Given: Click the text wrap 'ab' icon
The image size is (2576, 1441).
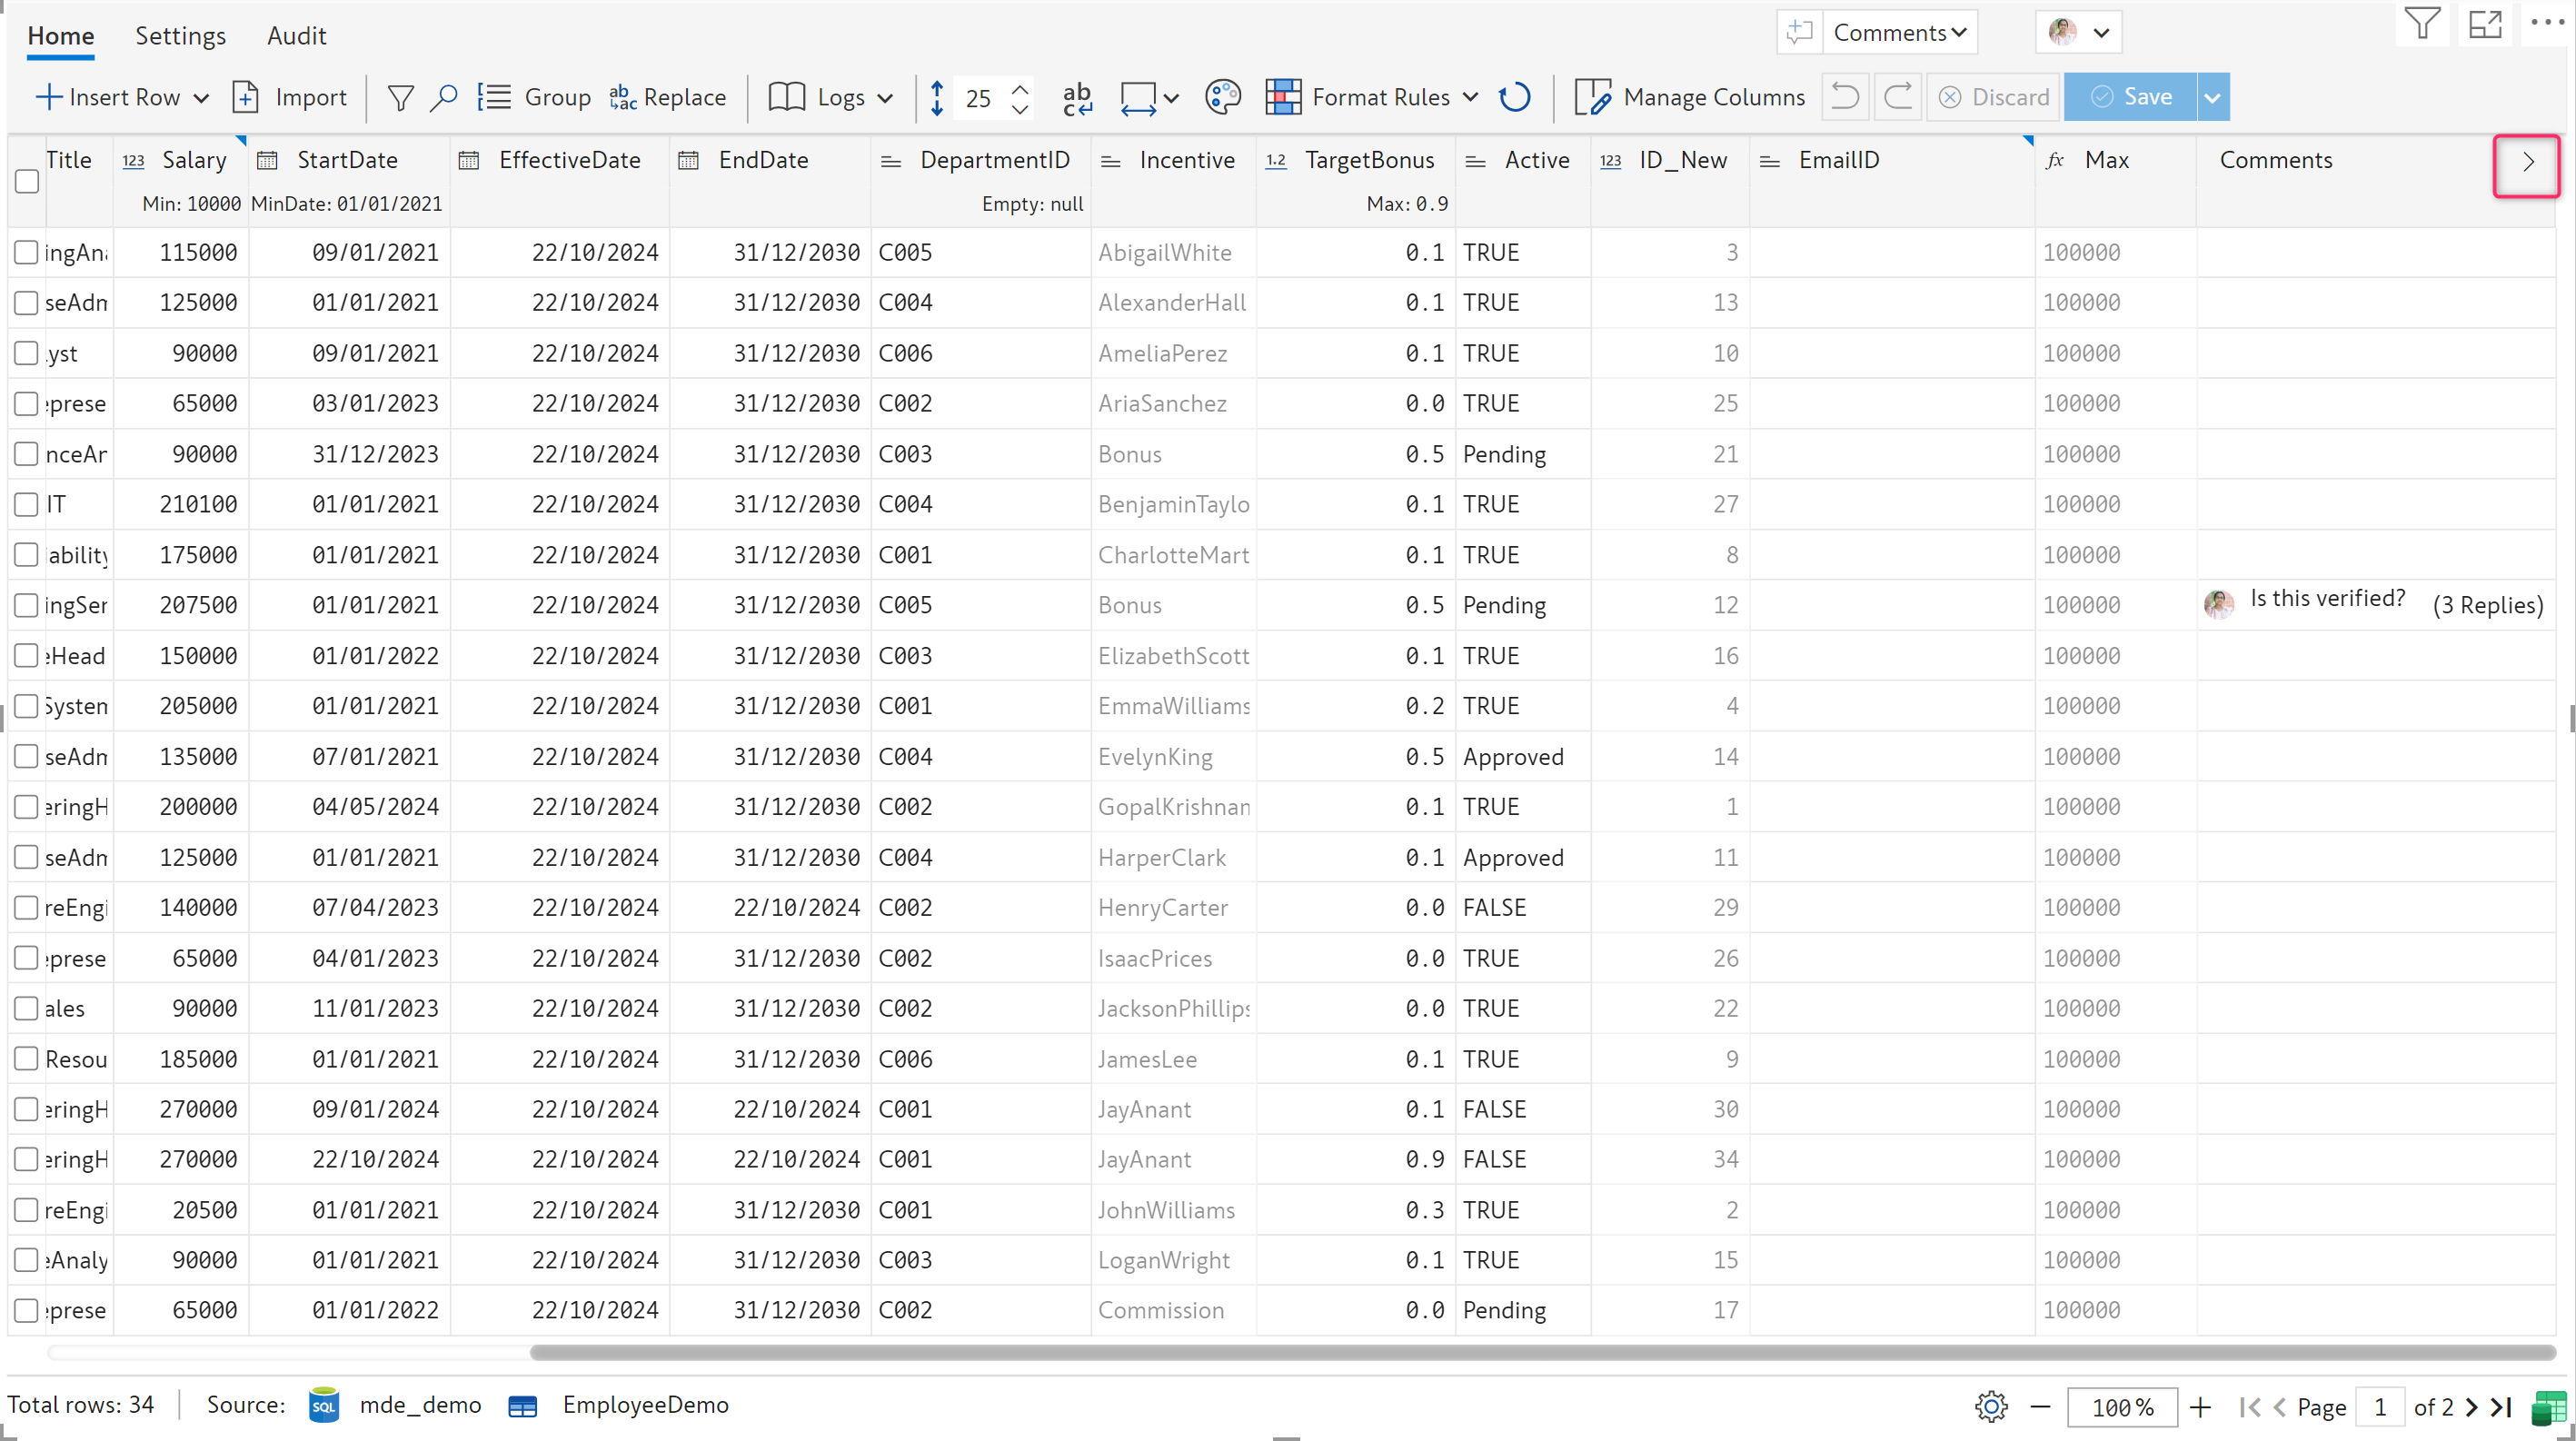Looking at the screenshot, I should [1077, 97].
